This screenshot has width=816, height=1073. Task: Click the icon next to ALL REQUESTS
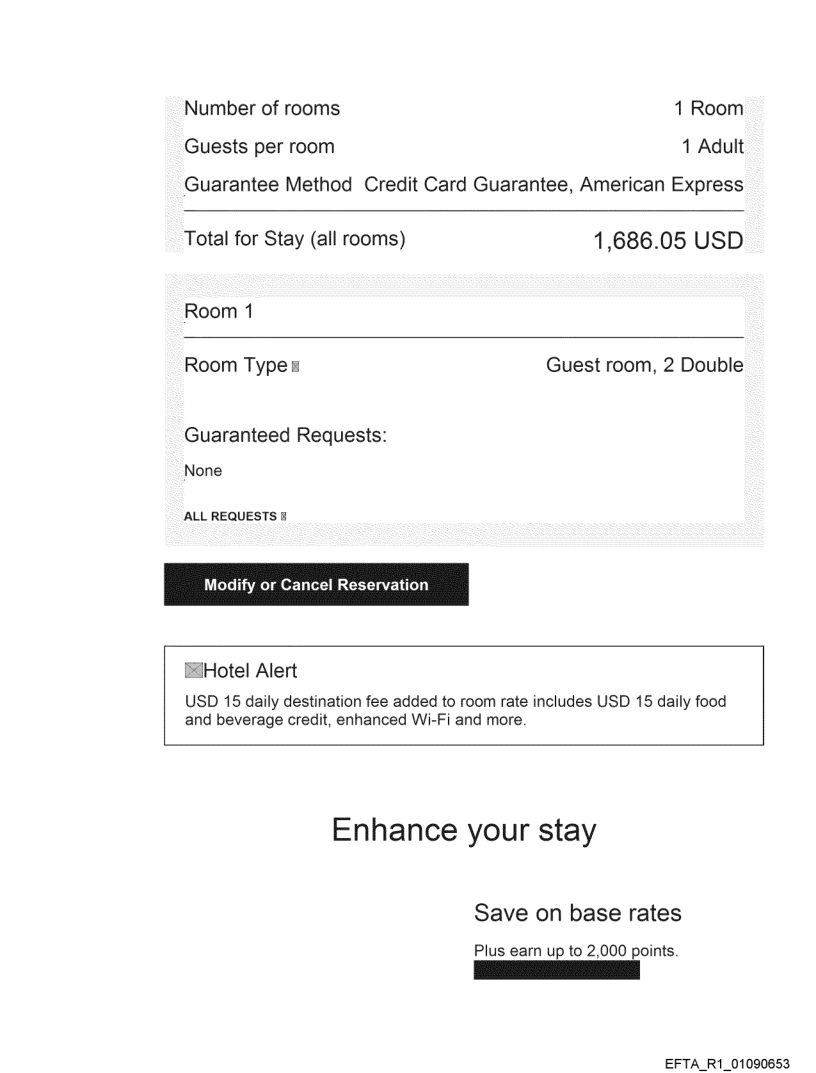pyautogui.click(x=284, y=517)
